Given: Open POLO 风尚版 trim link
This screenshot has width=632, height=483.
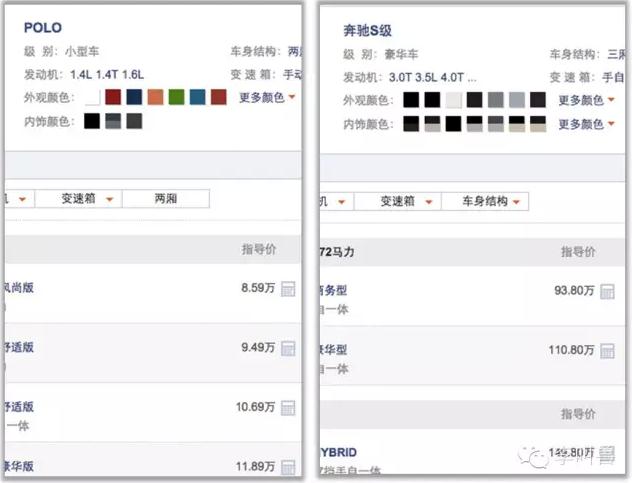Looking at the screenshot, I should pyautogui.click(x=19, y=288).
